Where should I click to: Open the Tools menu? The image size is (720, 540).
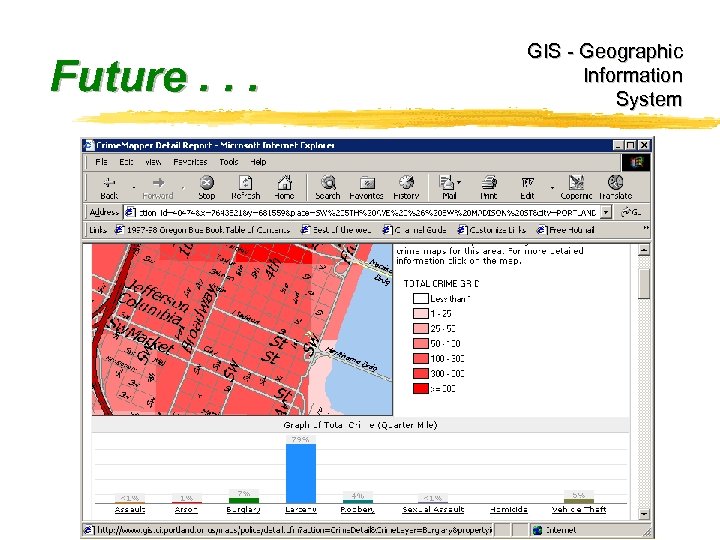pyautogui.click(x=229, y=162)
